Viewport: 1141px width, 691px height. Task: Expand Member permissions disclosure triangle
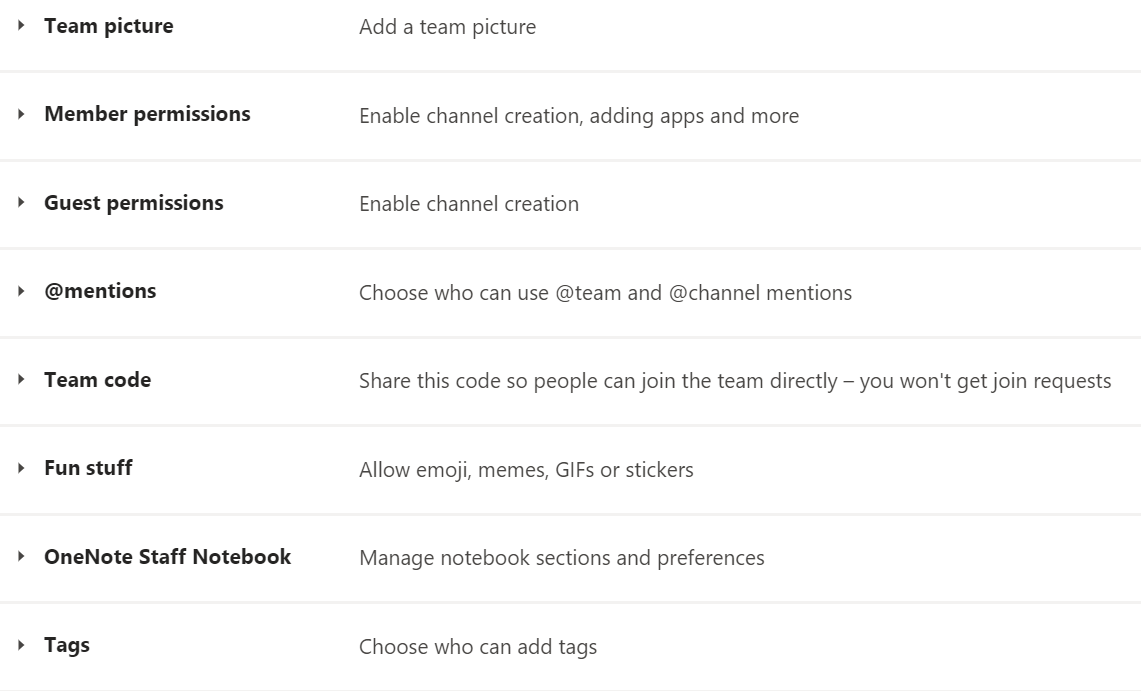coord(21,115)
